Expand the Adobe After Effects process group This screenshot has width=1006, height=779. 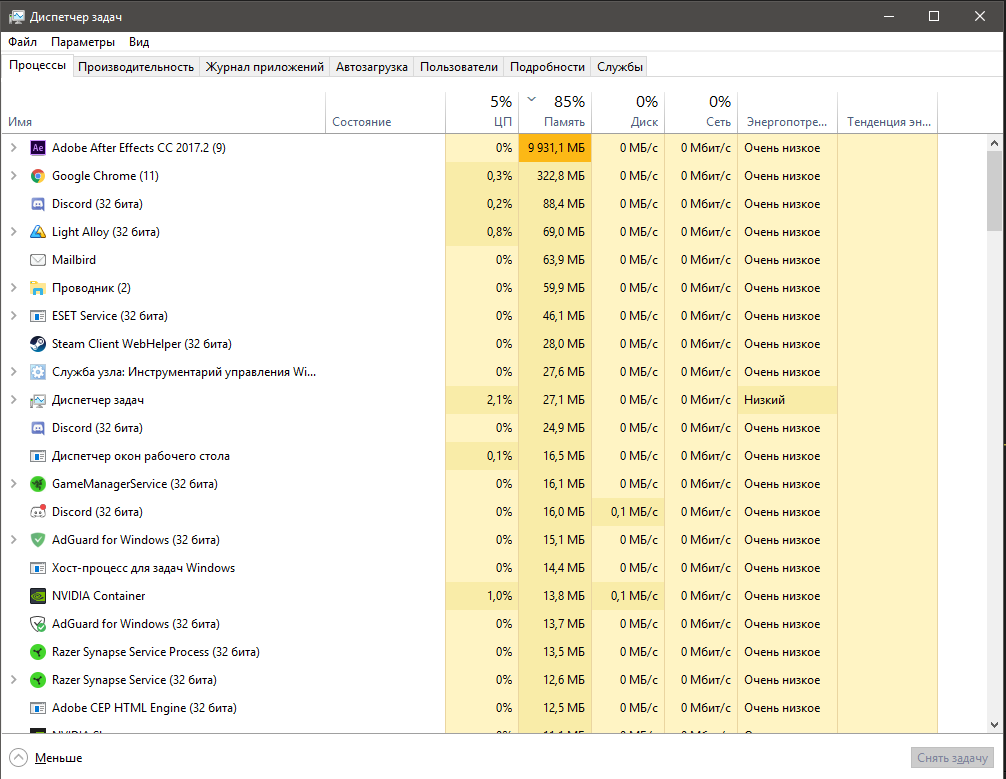(x=13, y=148)
